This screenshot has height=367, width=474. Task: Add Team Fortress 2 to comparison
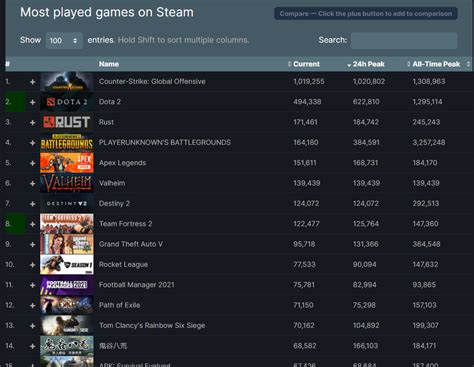tap(32, 224)
